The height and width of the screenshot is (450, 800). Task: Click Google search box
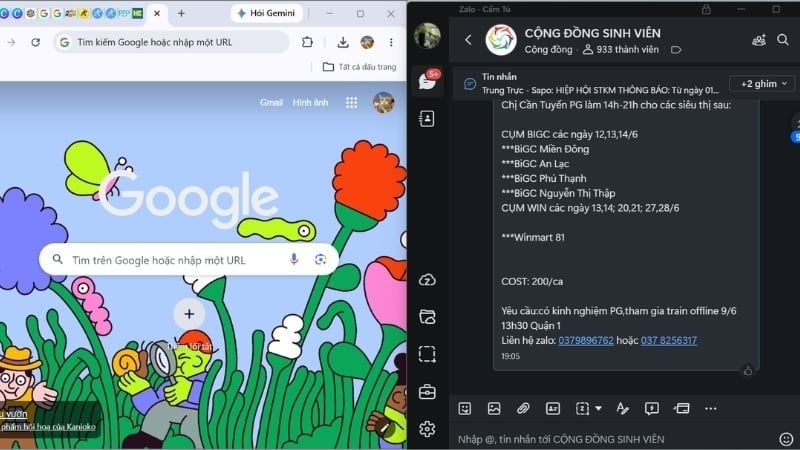[189, 260]
